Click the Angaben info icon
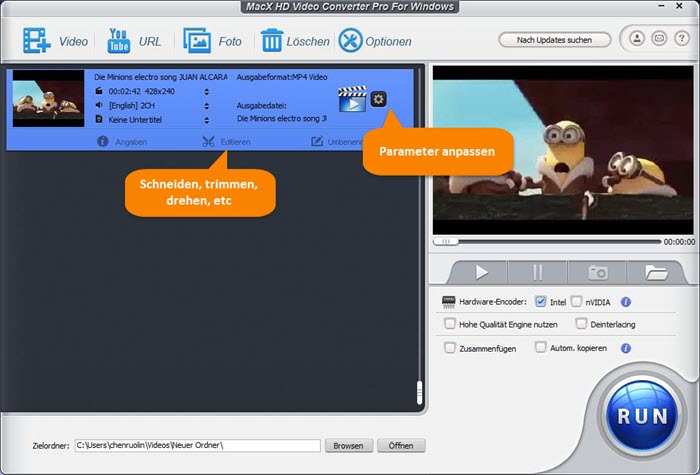 (x=103, y=142)
